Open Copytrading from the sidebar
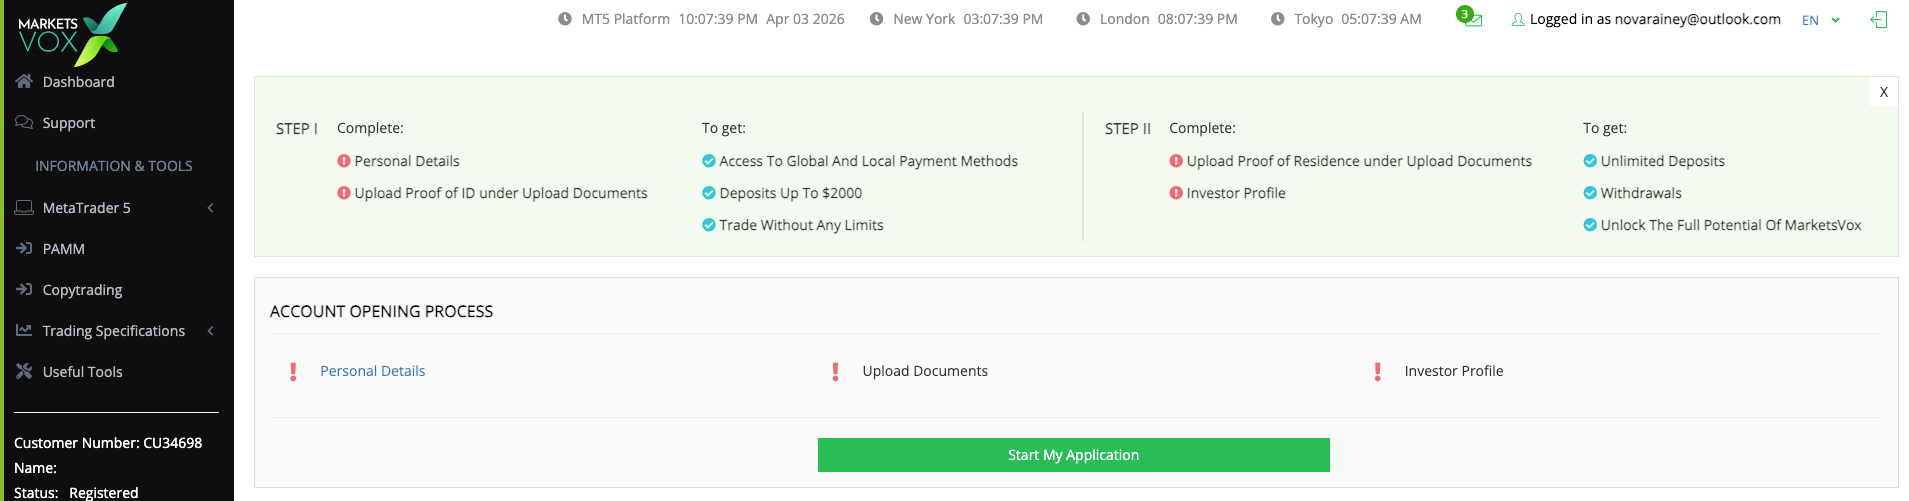 point(82,290)
